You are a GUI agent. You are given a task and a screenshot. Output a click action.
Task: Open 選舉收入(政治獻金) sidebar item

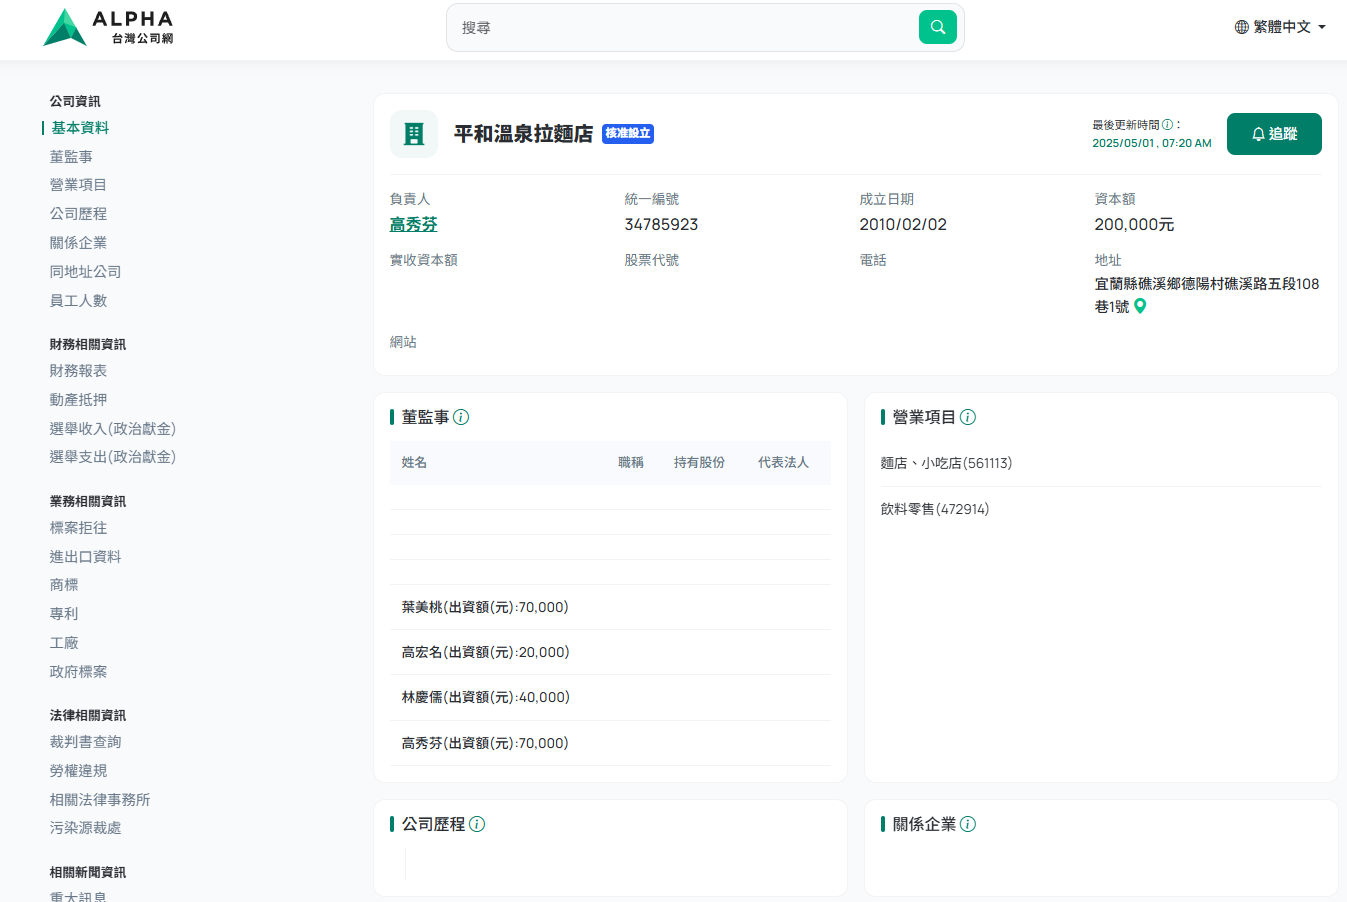pyautogui.click(x=113, y=429)
